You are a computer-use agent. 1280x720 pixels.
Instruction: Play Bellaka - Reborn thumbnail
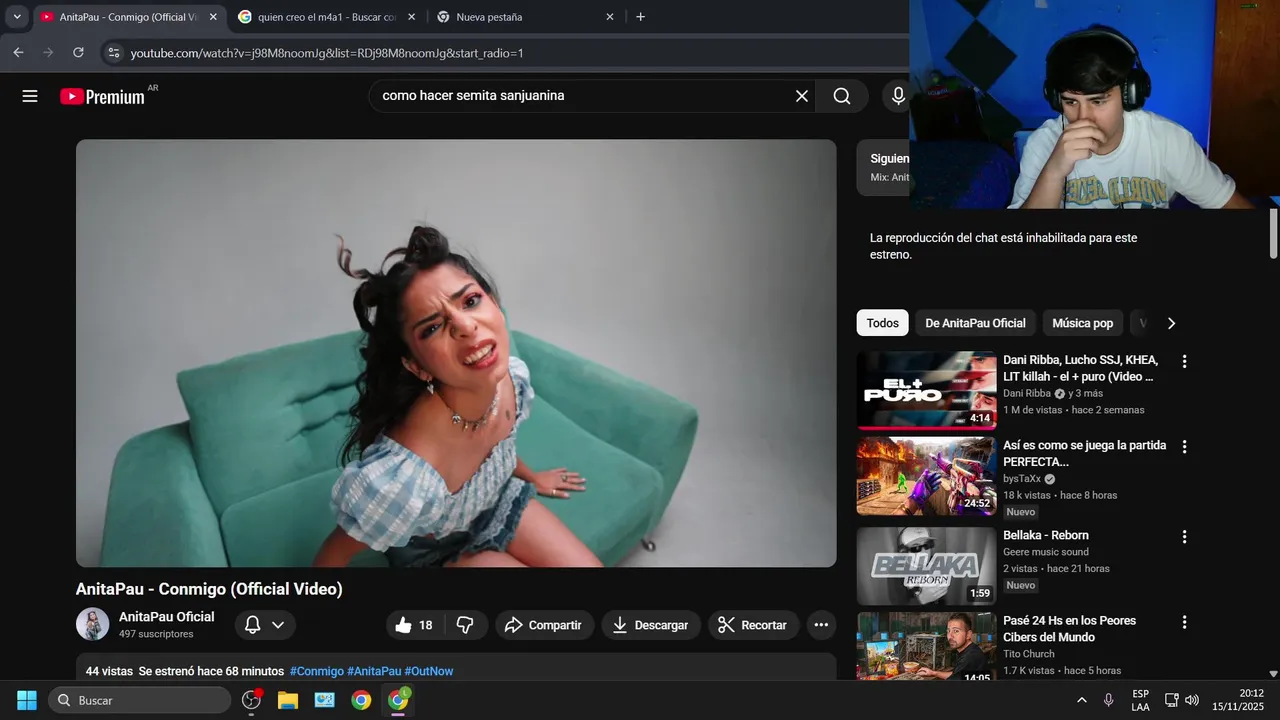[x=926, y=565]
